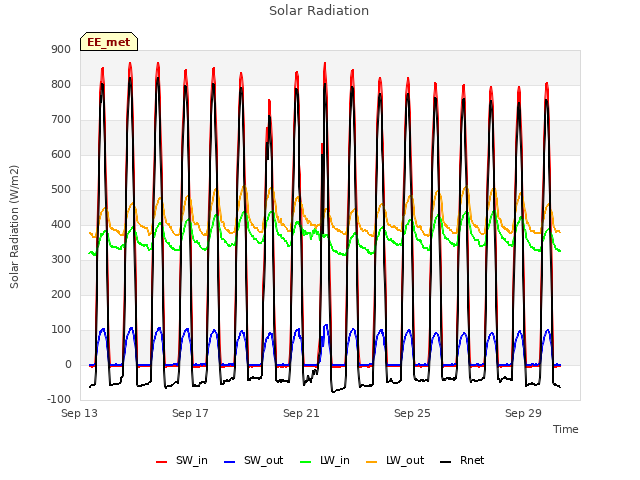The image size is (640, 480).
Task: Click the Sep 21 x-axis tick label
Action: click(301, 413)
